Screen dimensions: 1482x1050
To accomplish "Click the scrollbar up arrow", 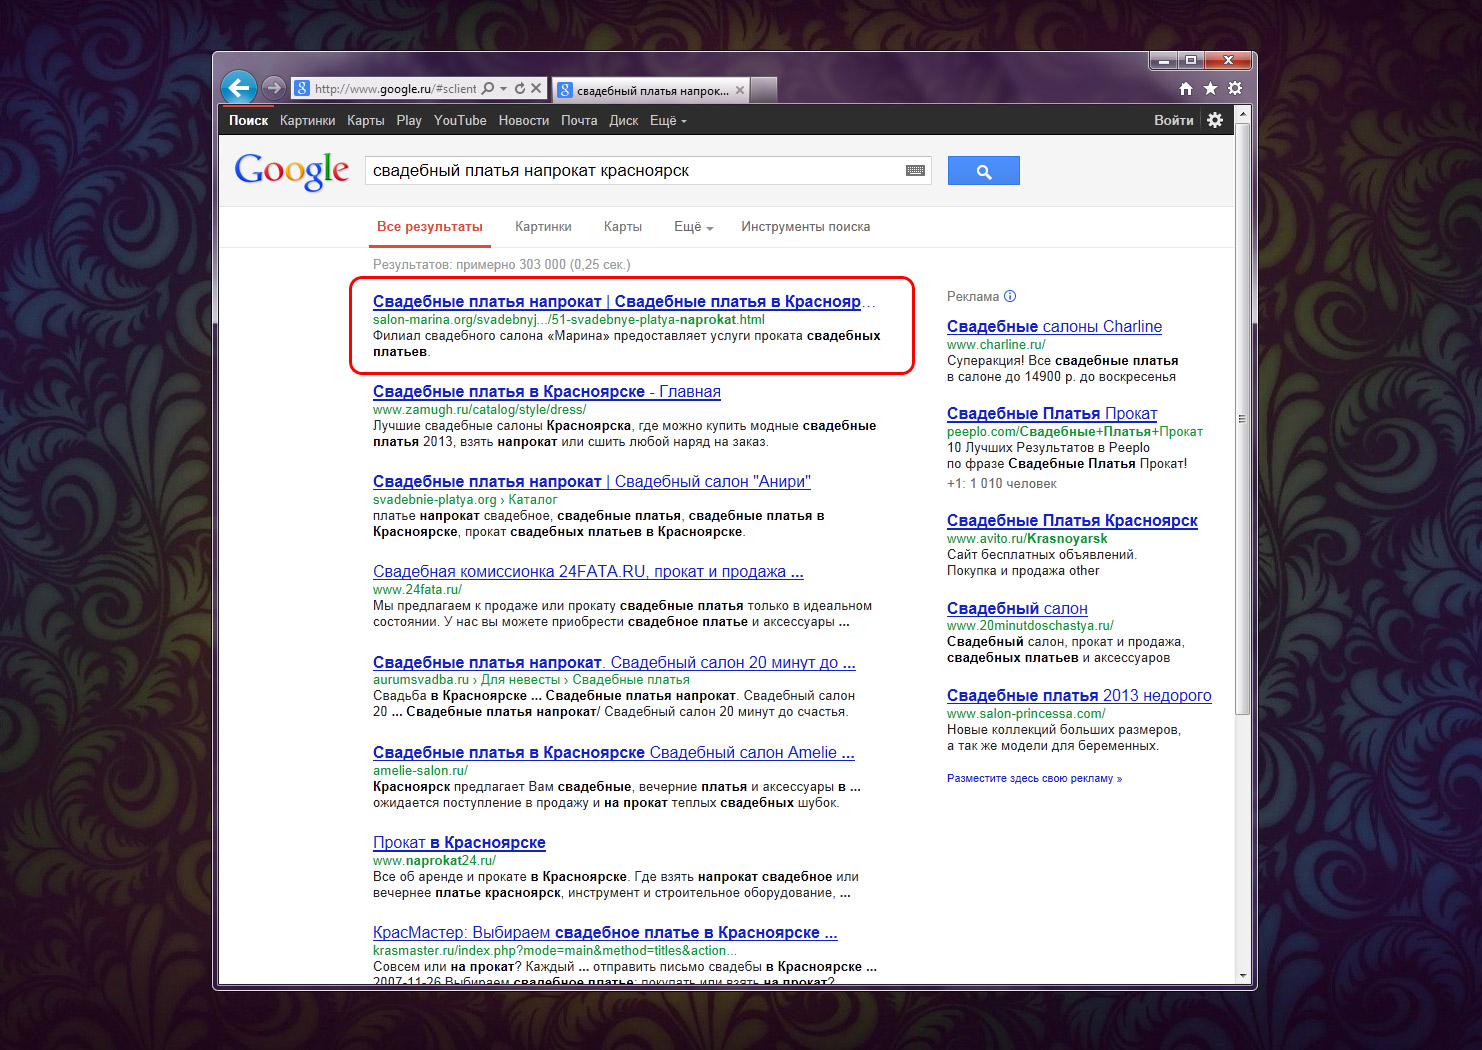I will click(1243, 114).
